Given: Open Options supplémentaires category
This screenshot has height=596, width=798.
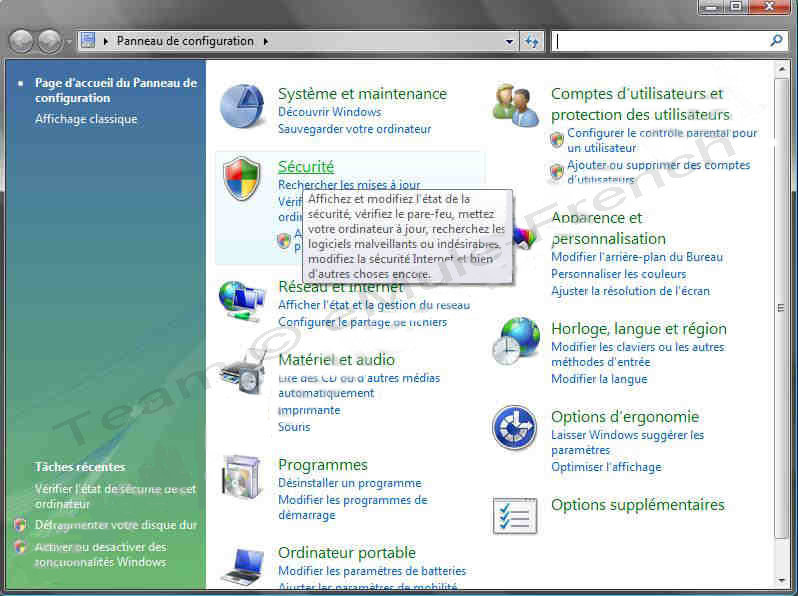Looking at the screenshot, I should click(638, 505).
